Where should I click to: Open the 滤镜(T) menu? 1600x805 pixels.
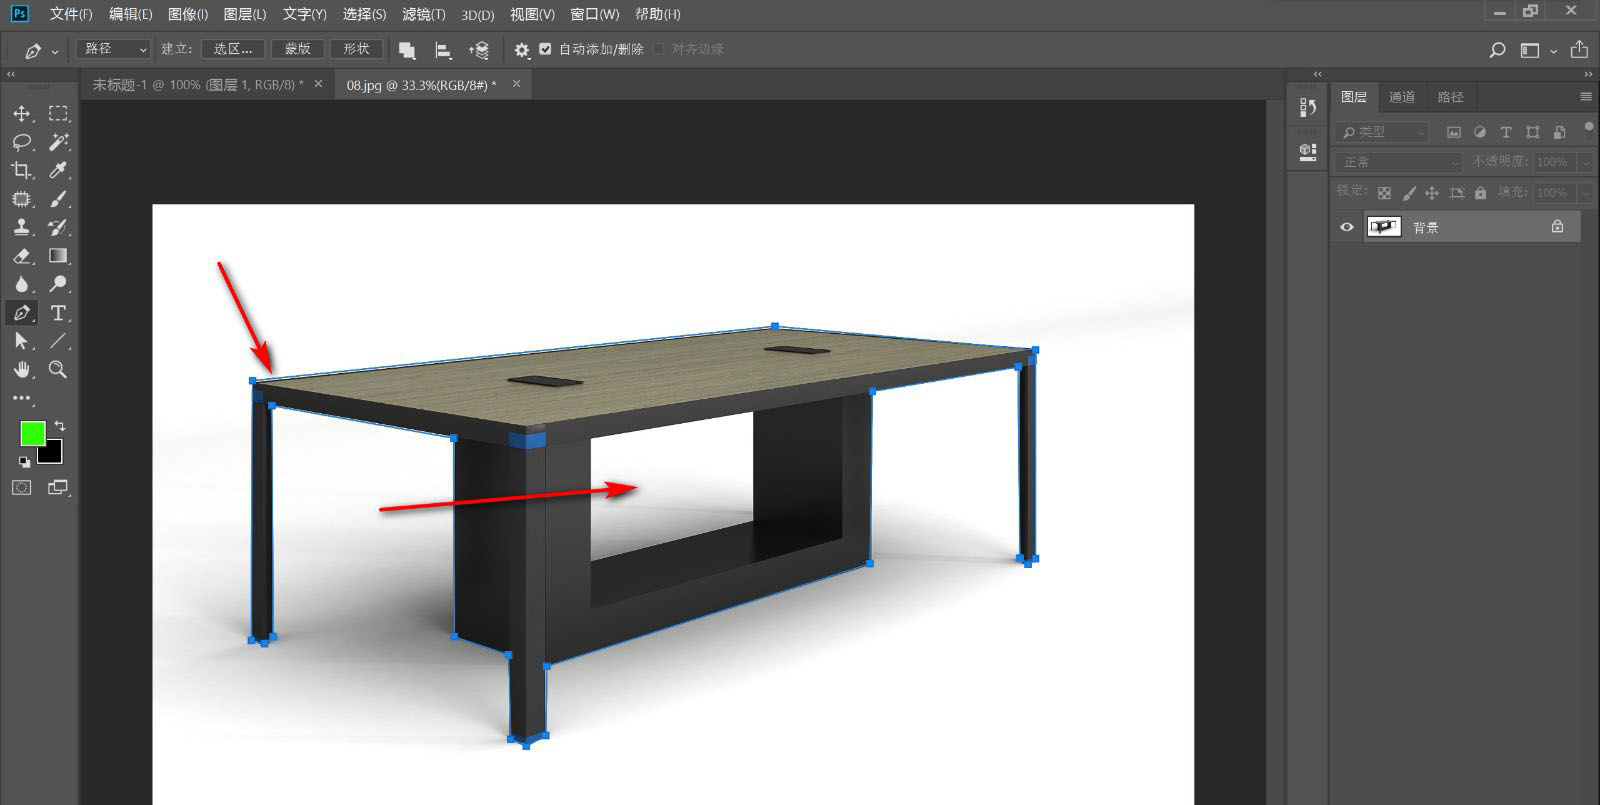click(423, 14)
